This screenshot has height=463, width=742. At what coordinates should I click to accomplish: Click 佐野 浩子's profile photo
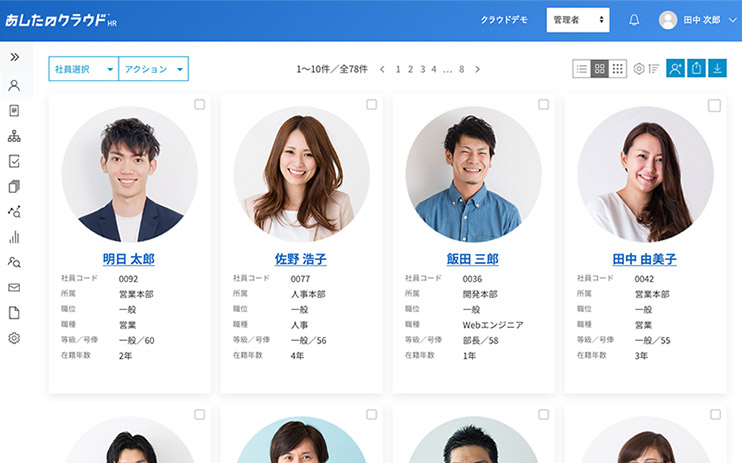tap(301, 174)
